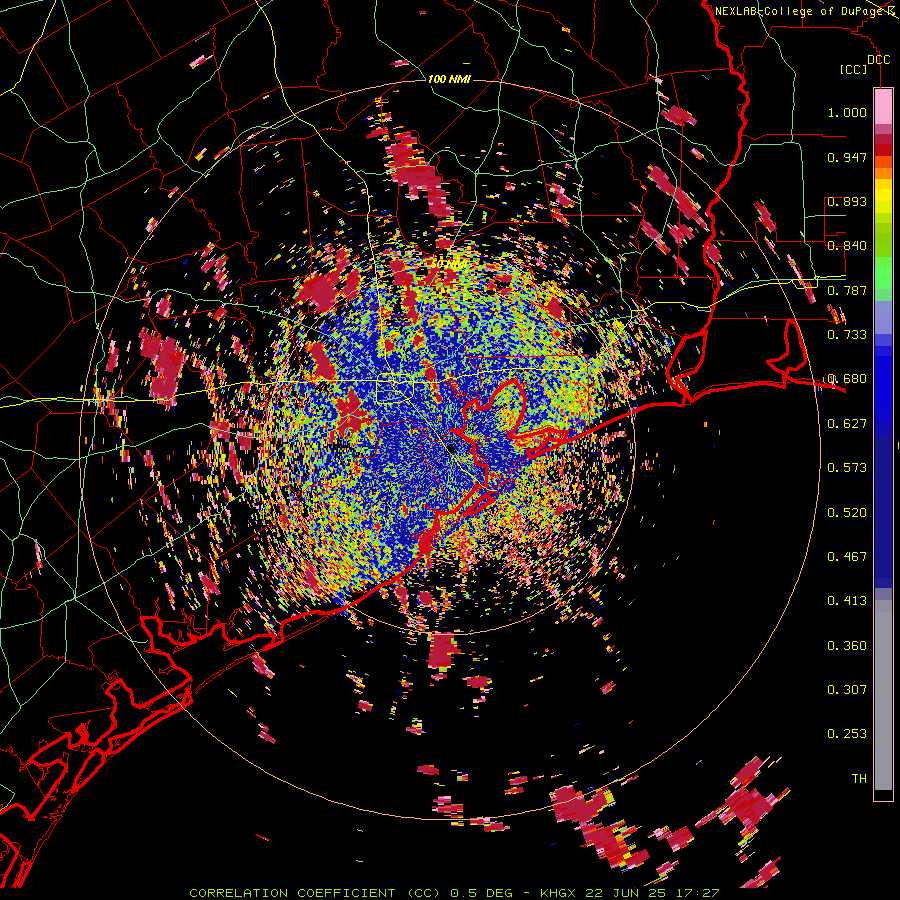Click the 0.467 legend value
The height and width of the screenshot is (900, 900).
(847, 556)
